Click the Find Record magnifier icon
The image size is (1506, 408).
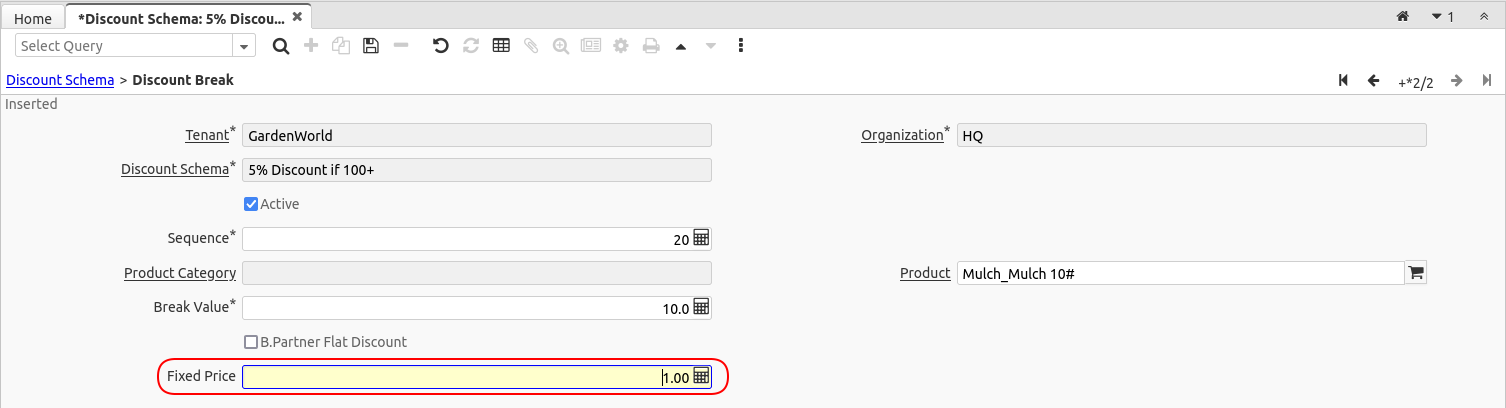[x=281, y=46]
